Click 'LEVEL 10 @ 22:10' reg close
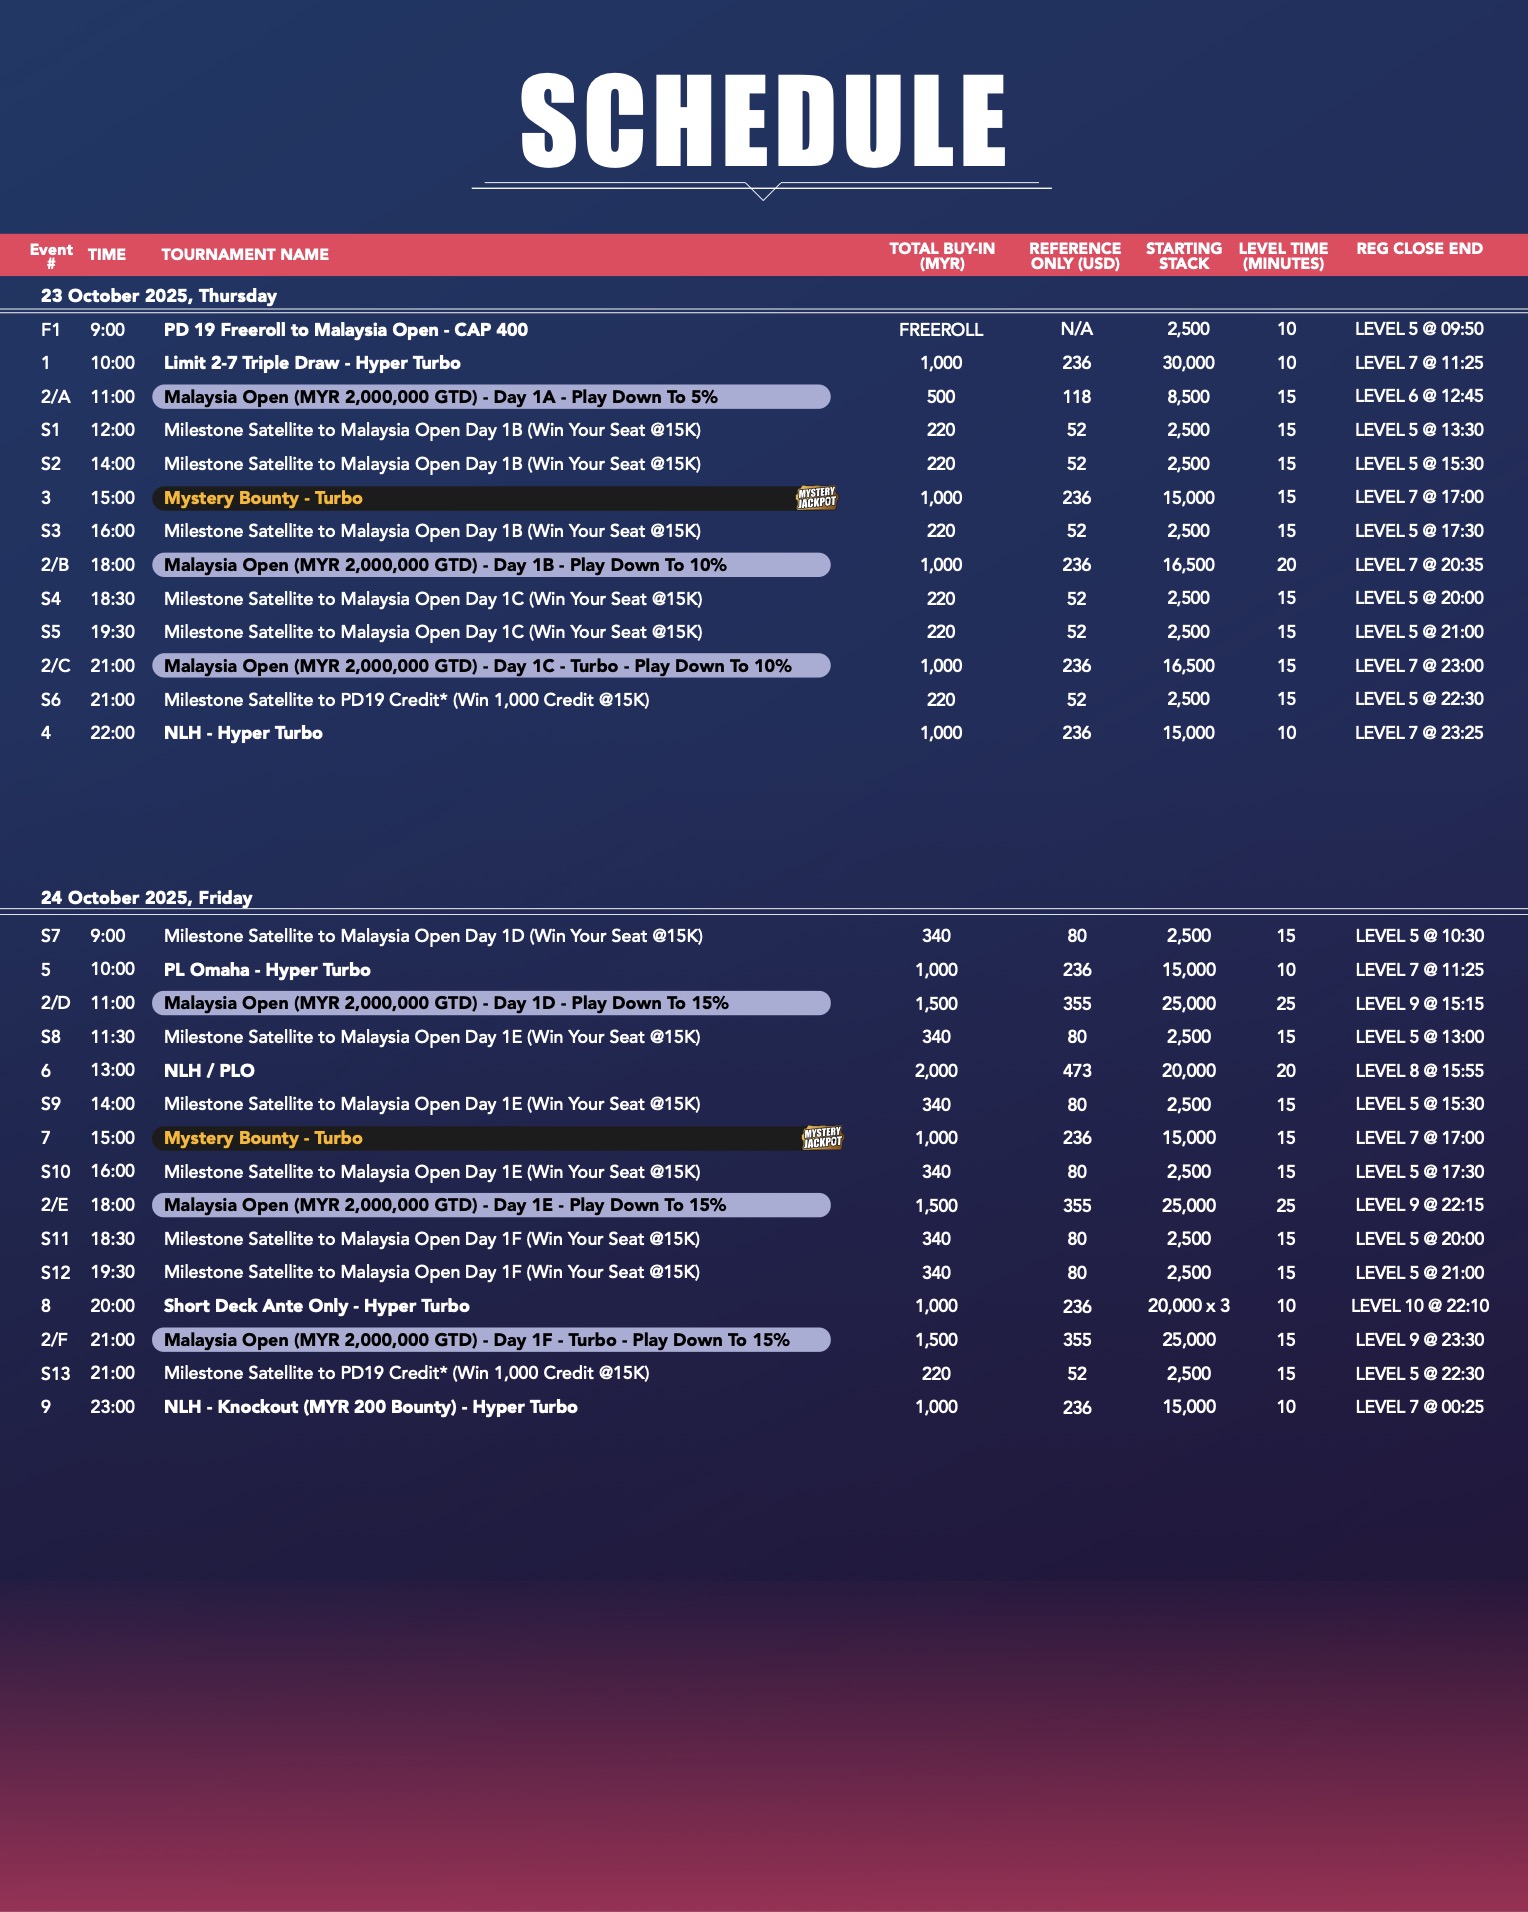 (1420, 1306)
